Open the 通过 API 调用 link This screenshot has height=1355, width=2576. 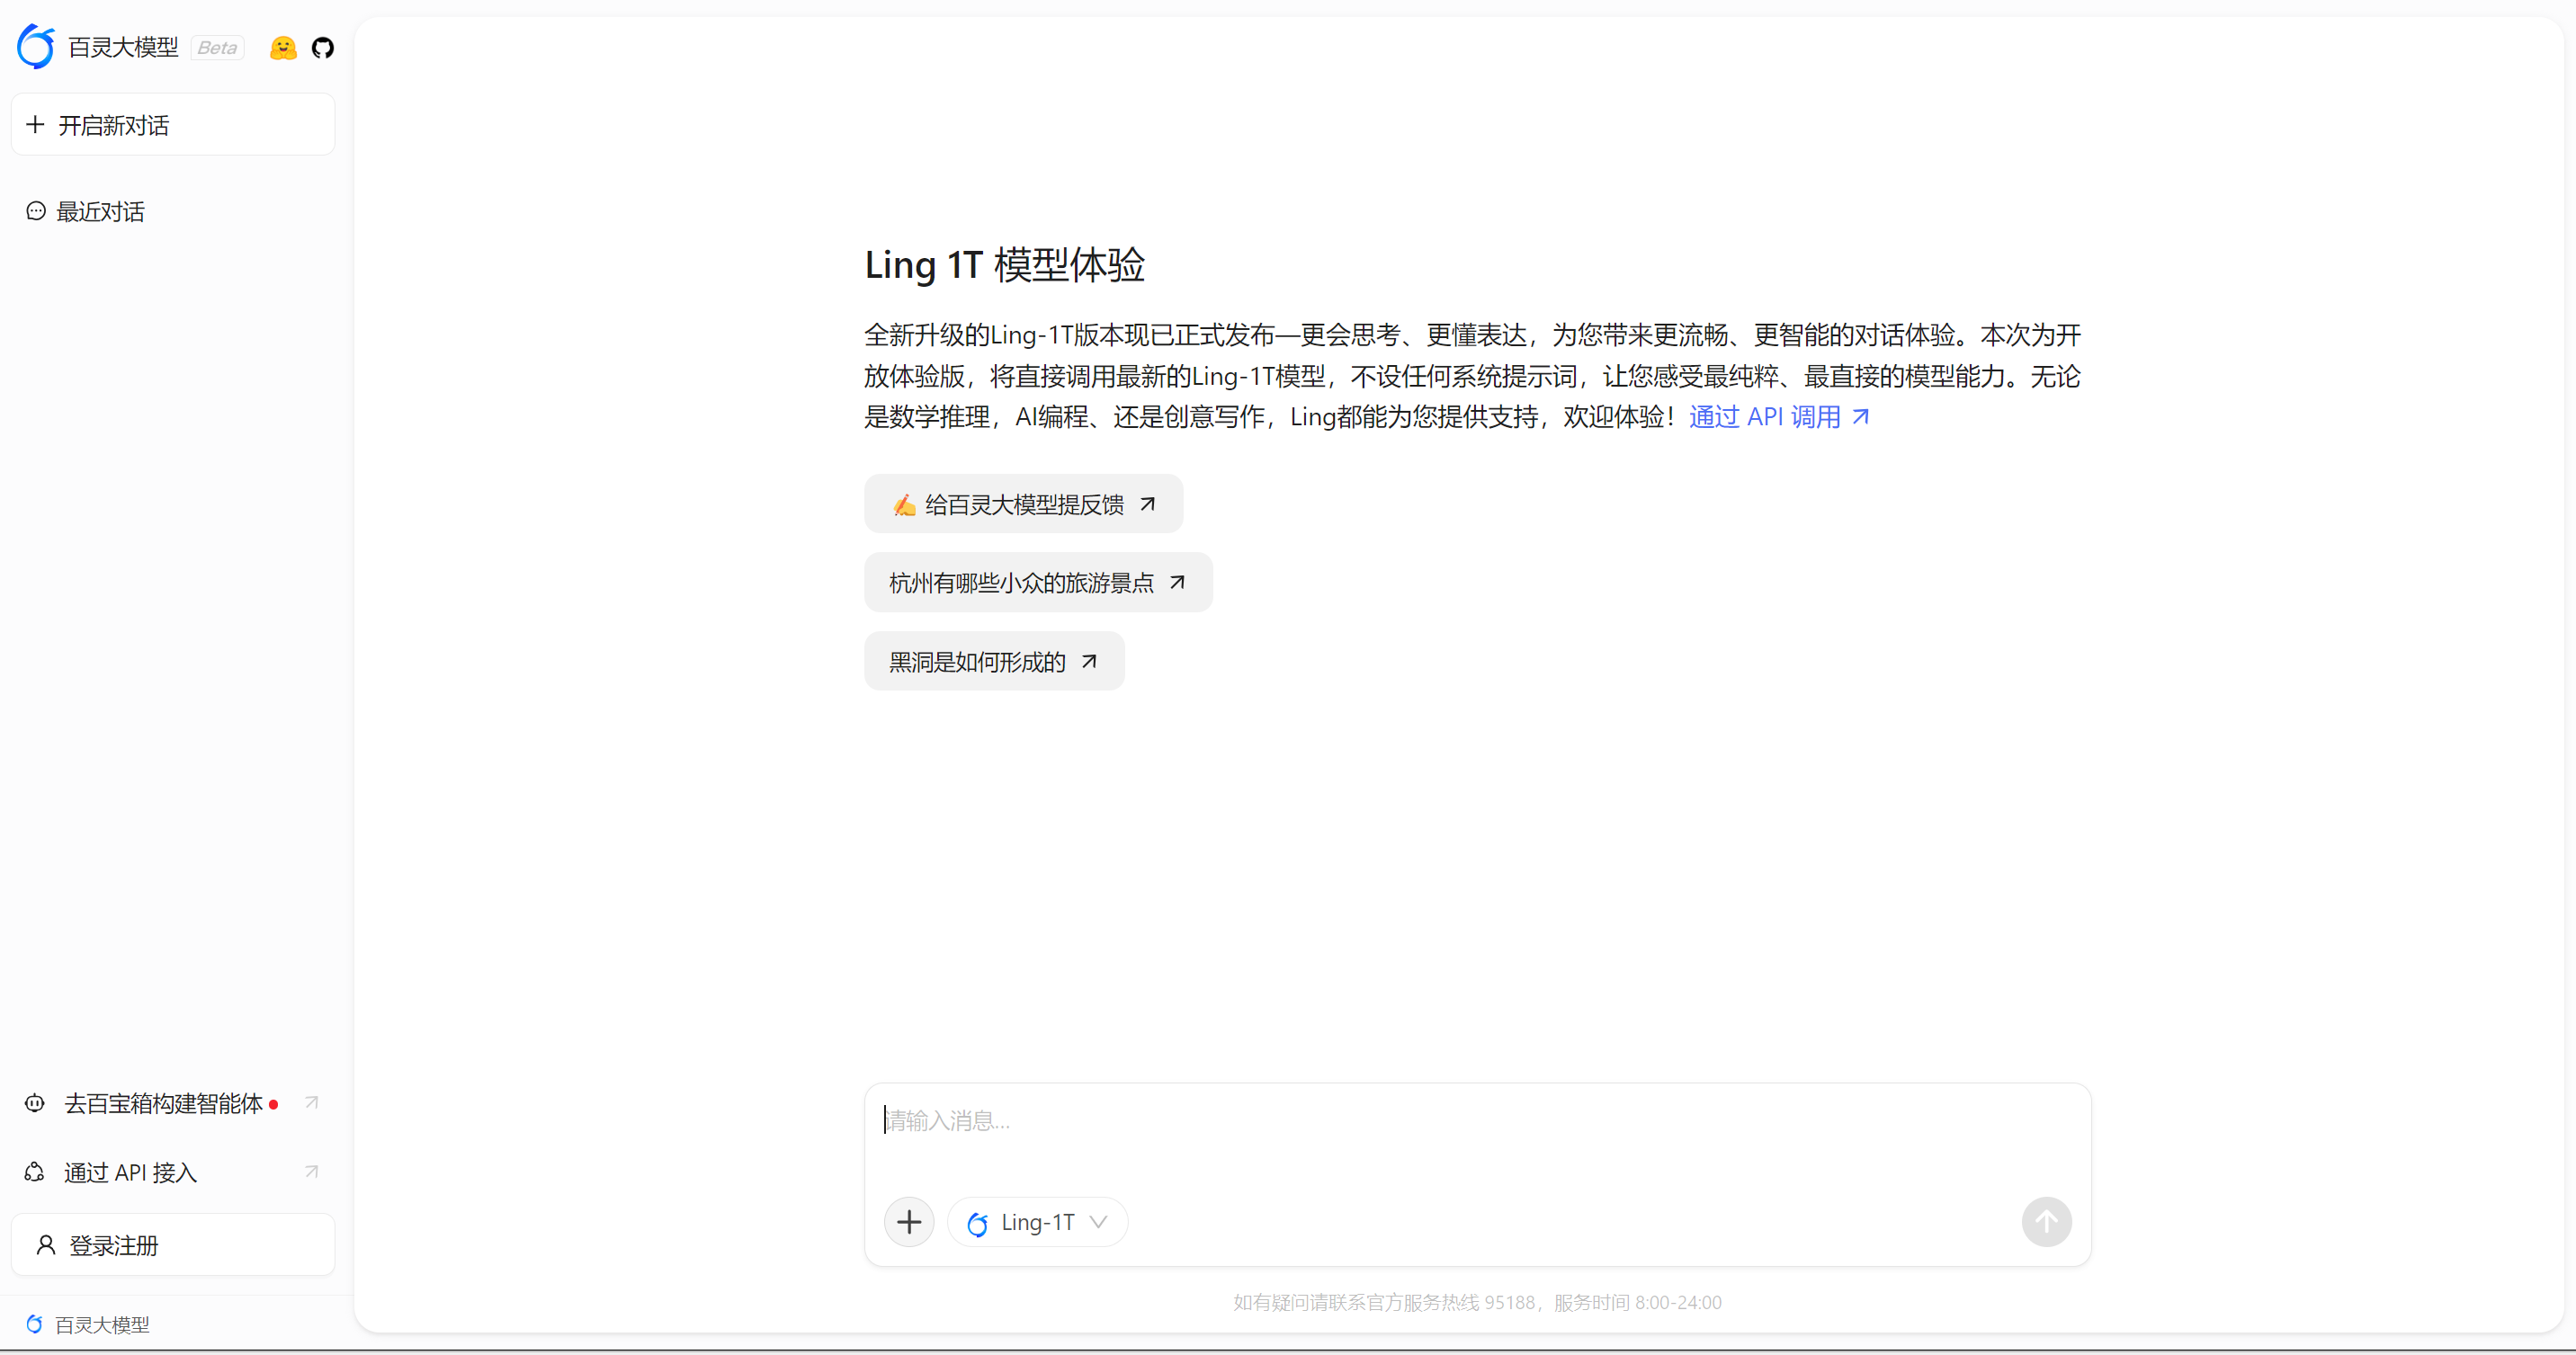(1765, 416)
